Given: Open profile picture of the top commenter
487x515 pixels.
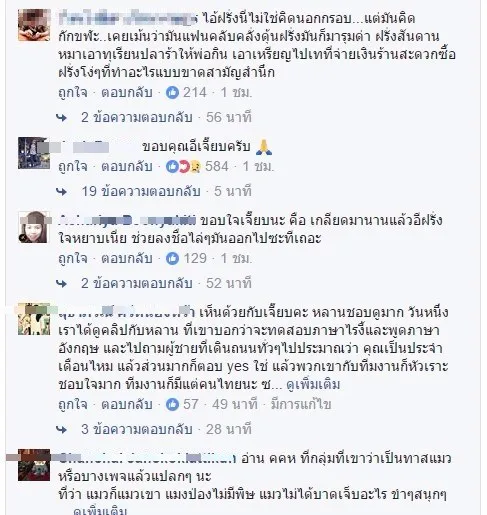Looking at the screenshot, I should click(x=34, y=25).
